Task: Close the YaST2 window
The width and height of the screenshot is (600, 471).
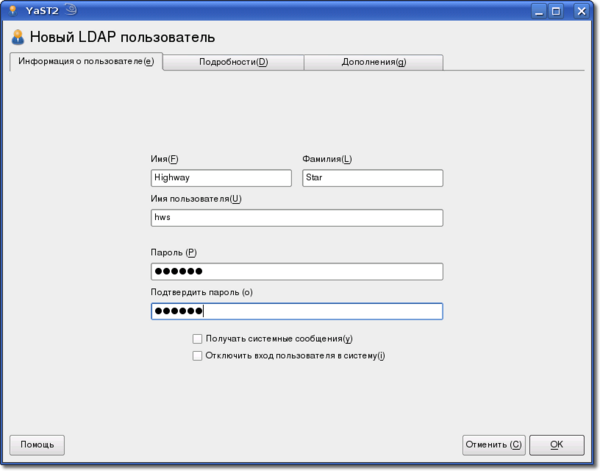Action: click(578, 10)
